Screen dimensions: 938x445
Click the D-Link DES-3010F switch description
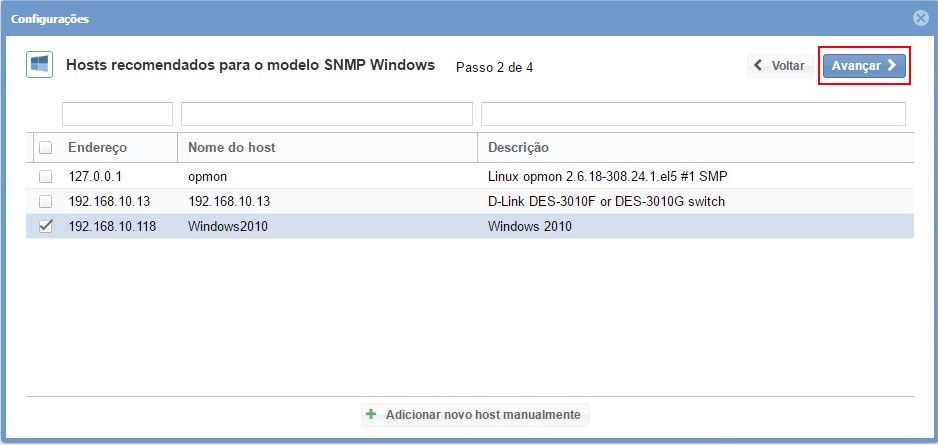coord(606,201)
